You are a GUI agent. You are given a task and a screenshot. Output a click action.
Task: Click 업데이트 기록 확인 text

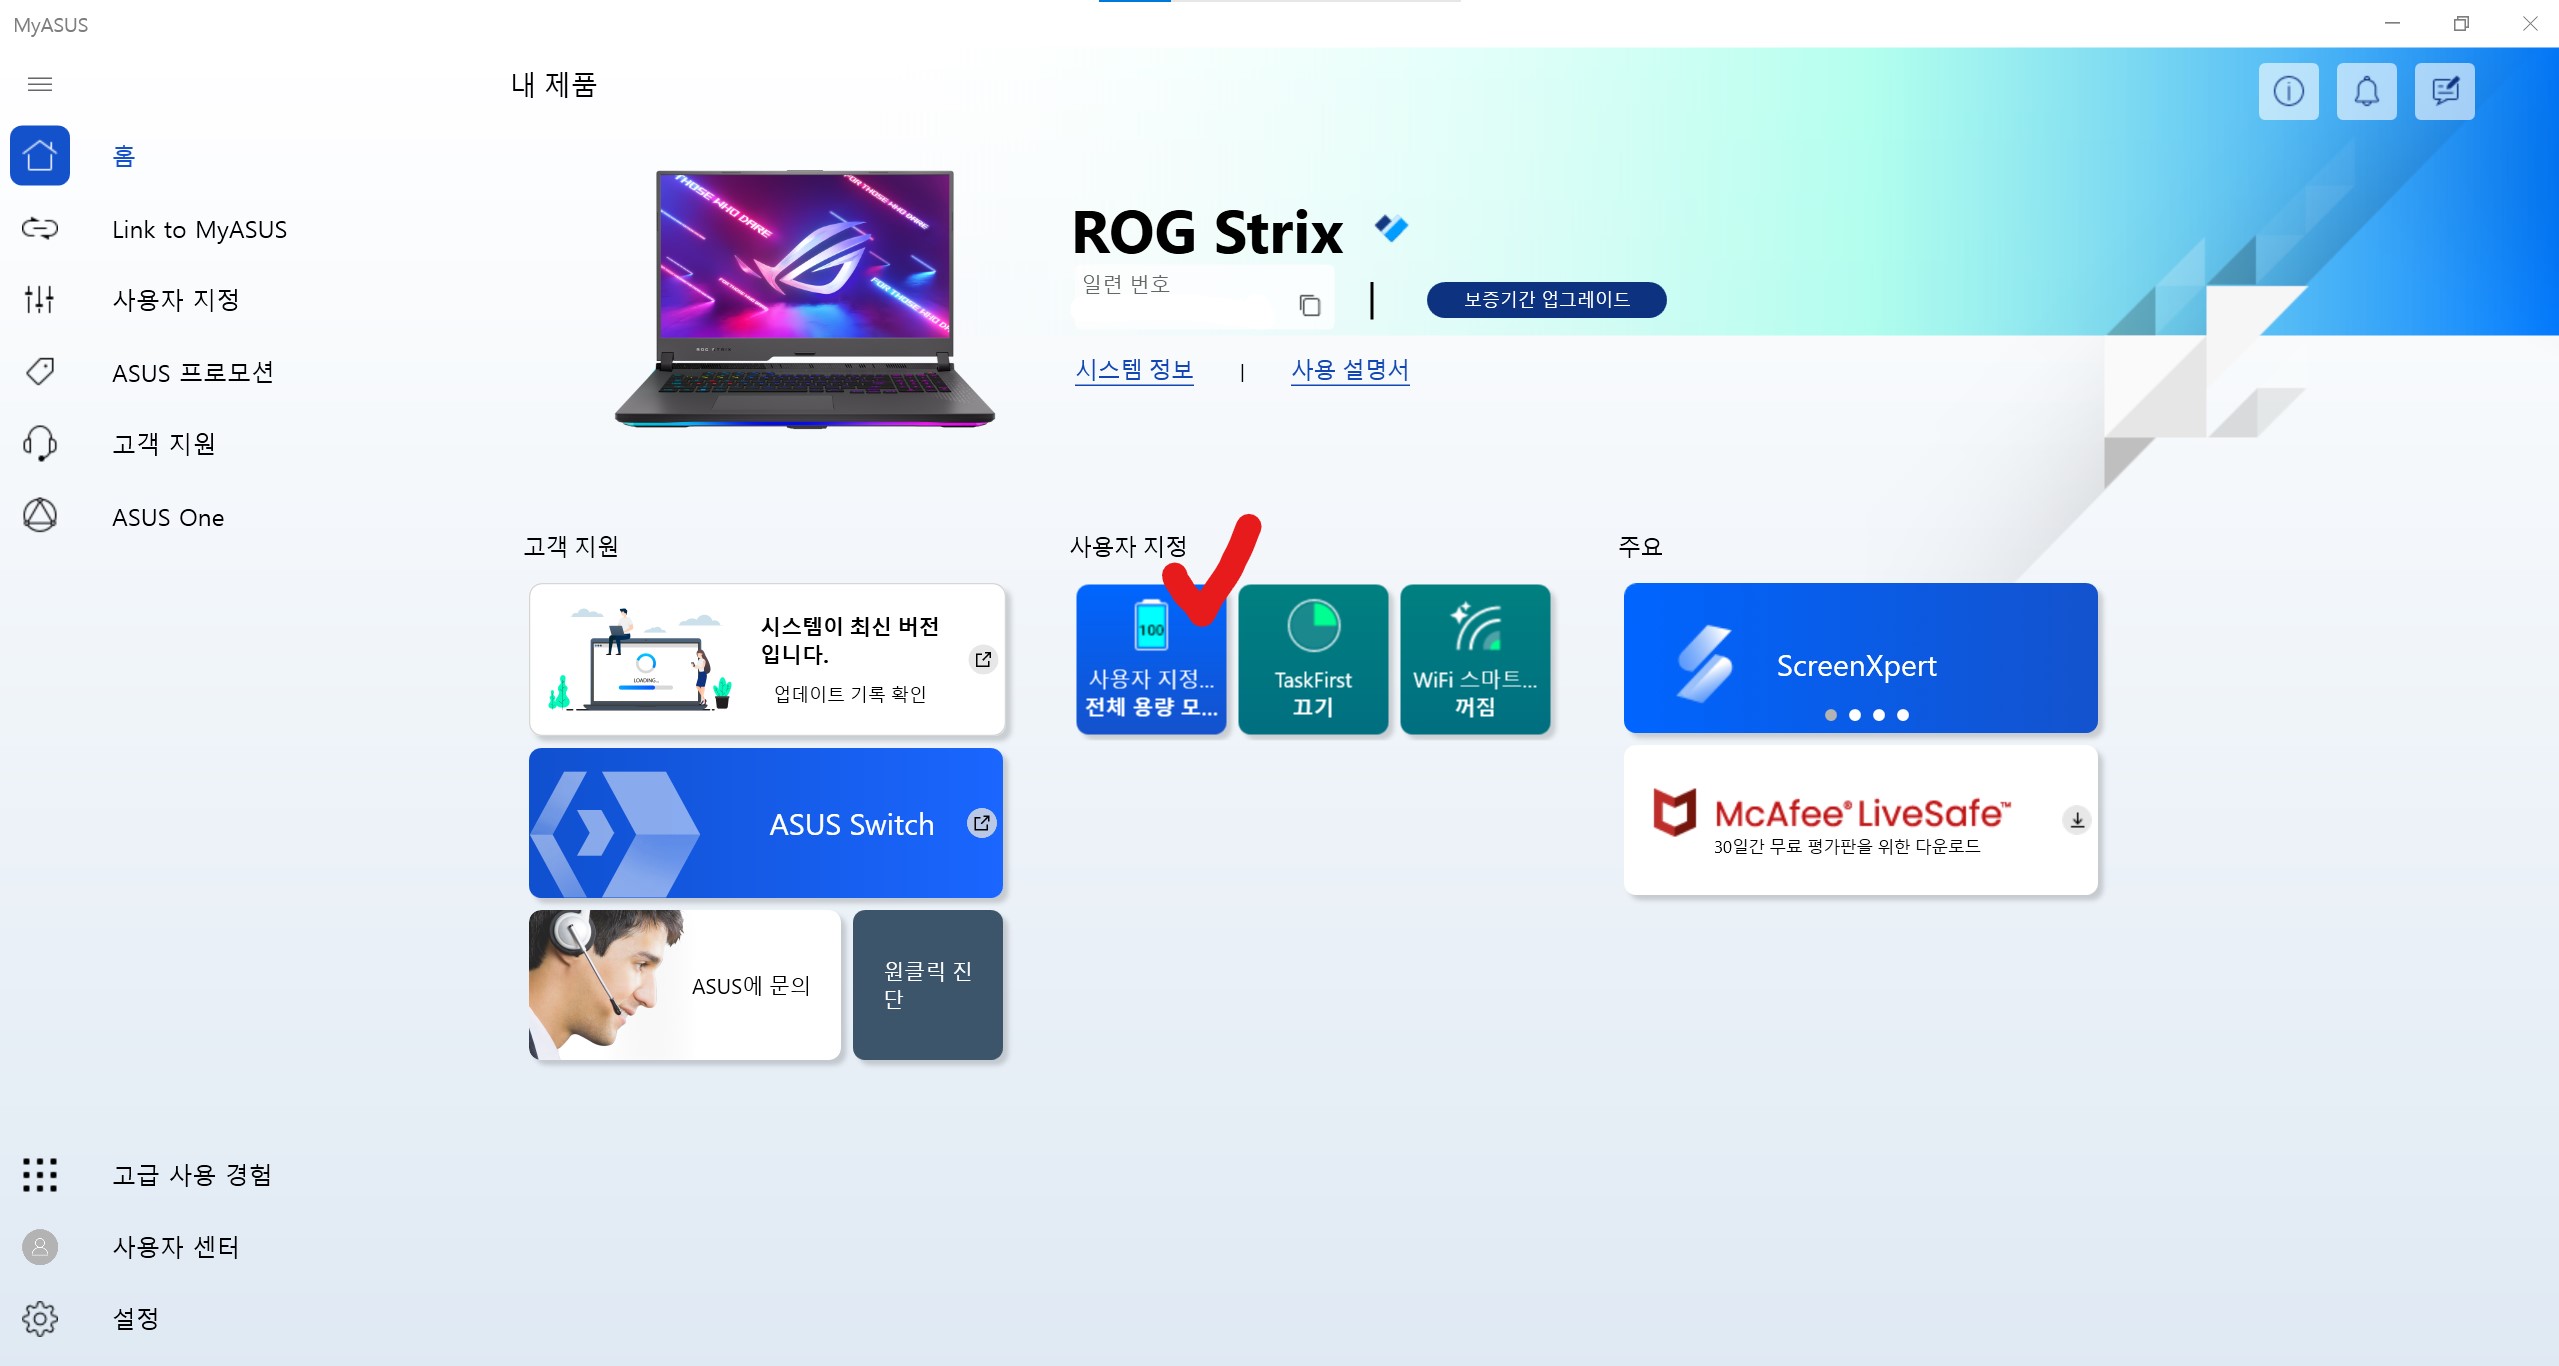(850, 694)
